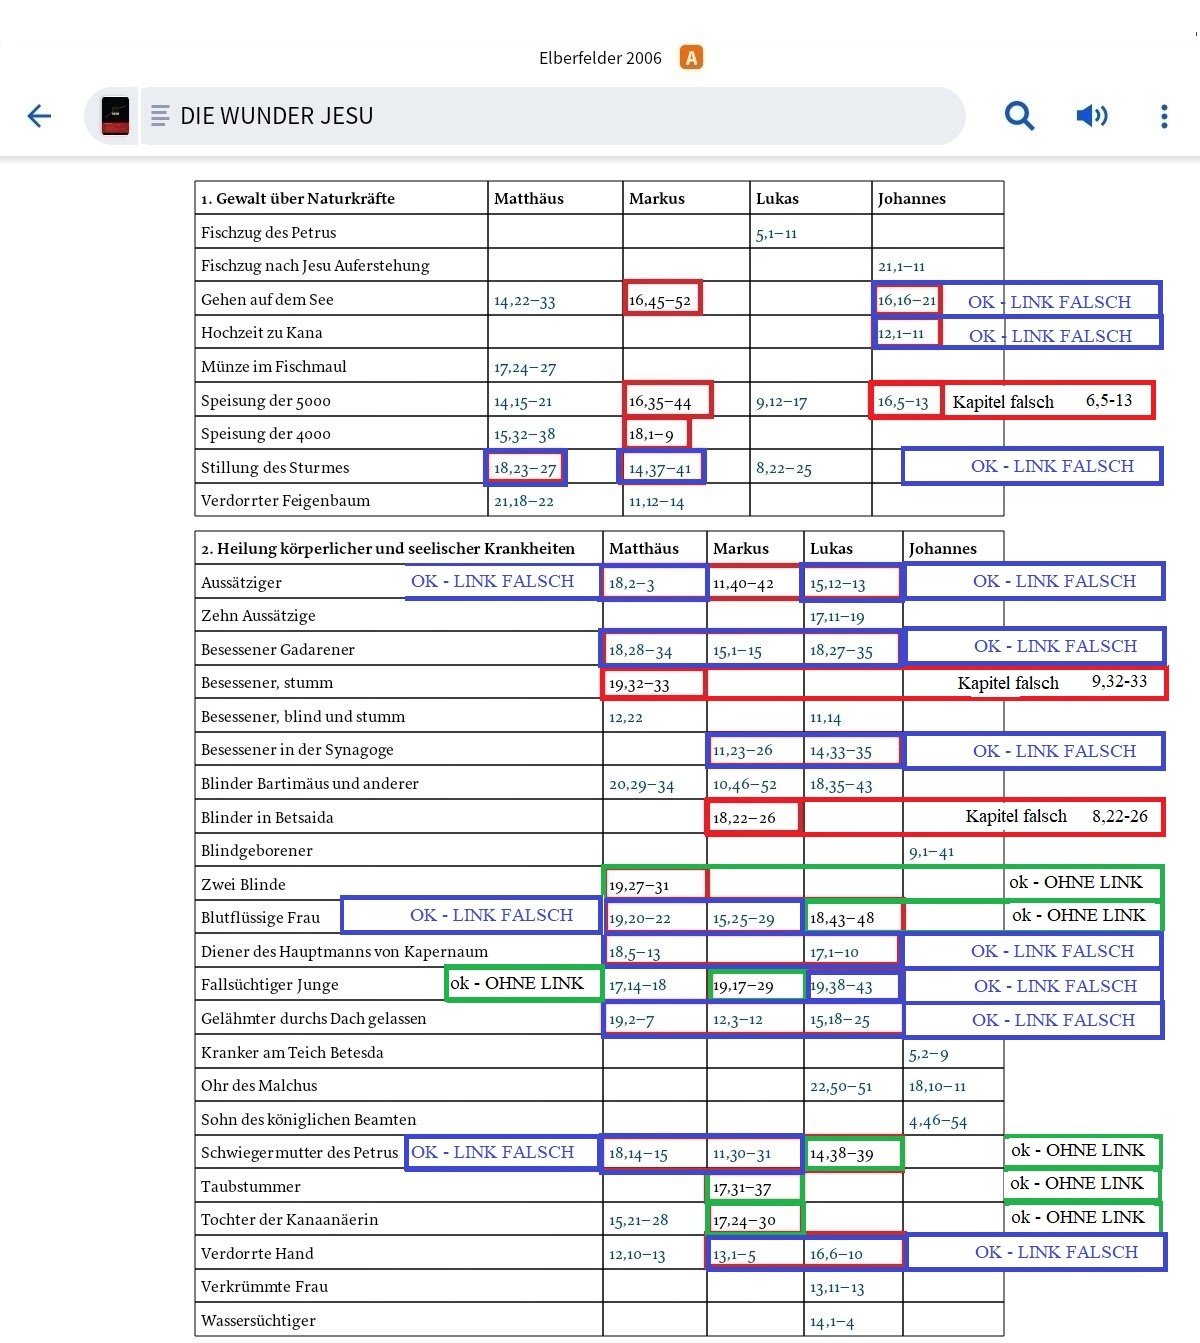Open Markus 14,37–41 link
The image size is (1200, 1343).
[659, 469]
